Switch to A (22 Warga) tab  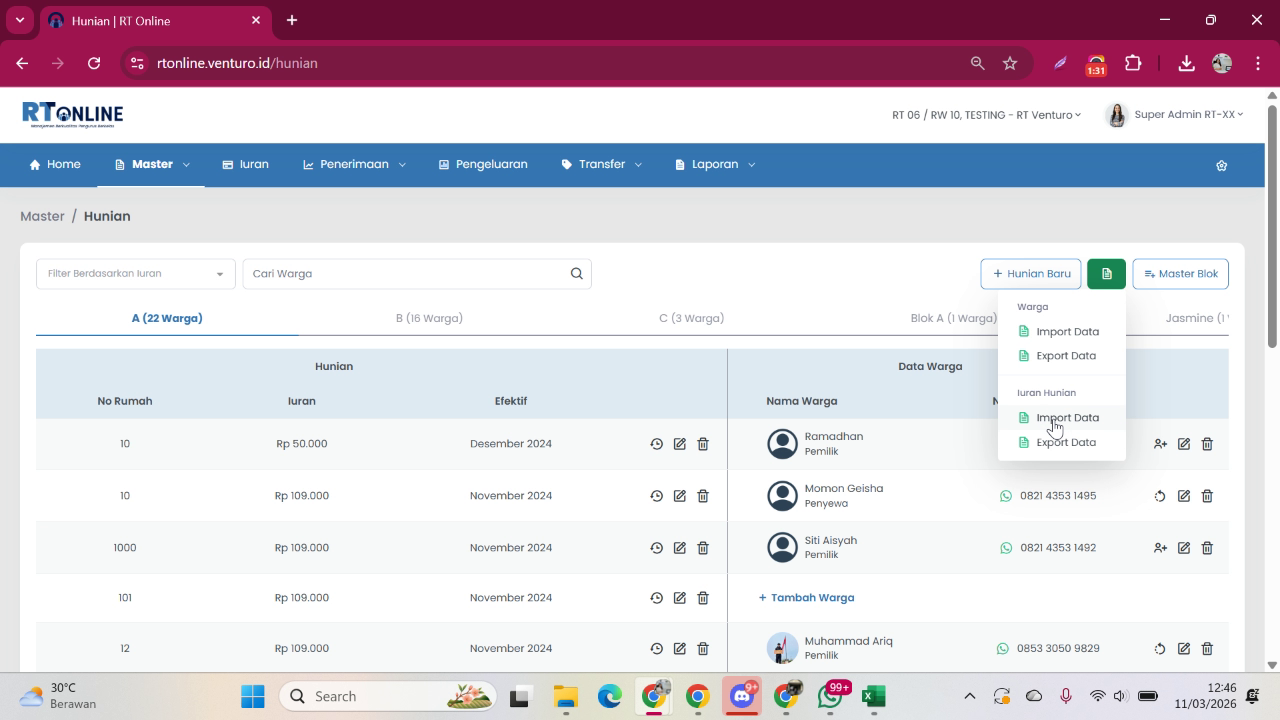(167, 318)
